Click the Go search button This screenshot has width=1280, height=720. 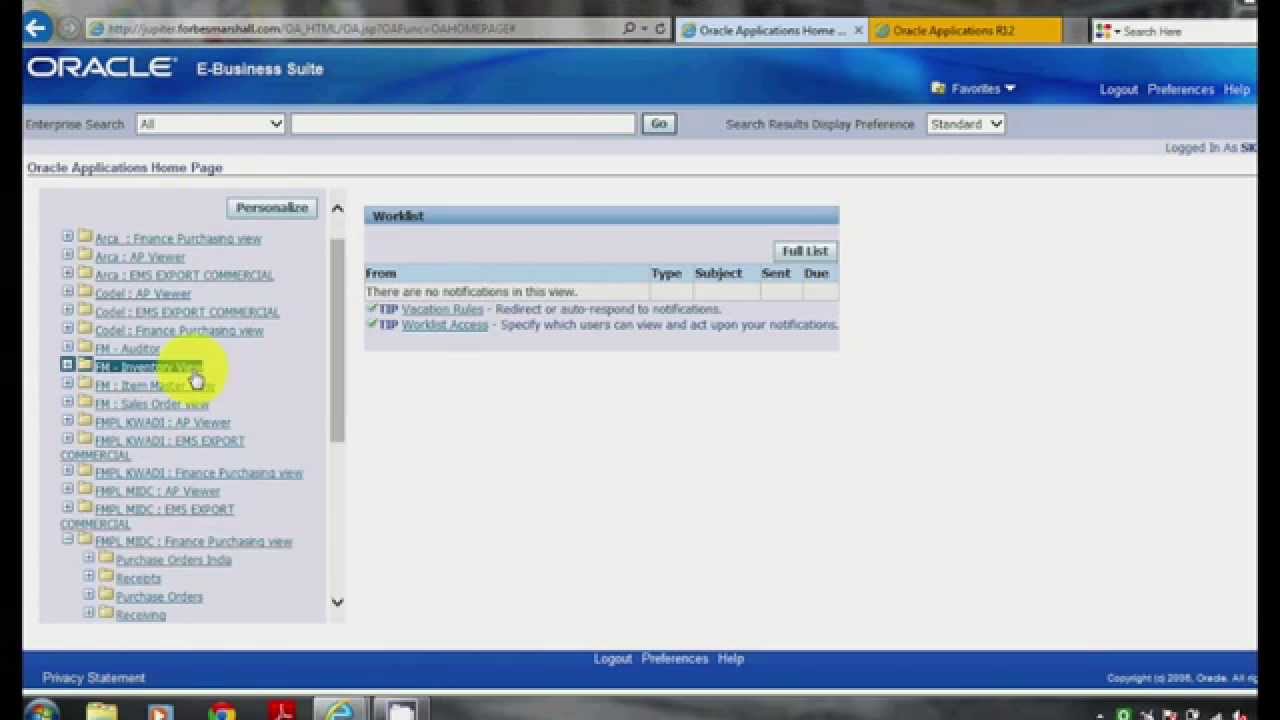[659, 124]
